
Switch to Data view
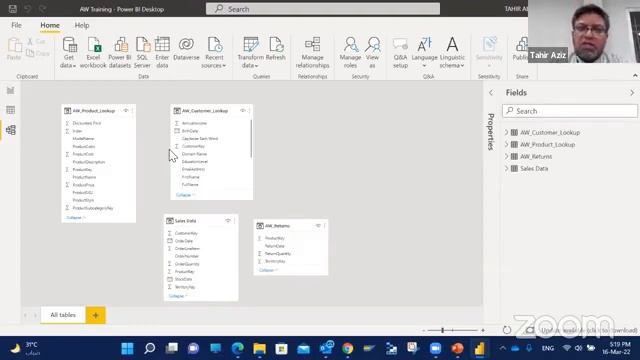pyautogui.click(x=11, y=110)
